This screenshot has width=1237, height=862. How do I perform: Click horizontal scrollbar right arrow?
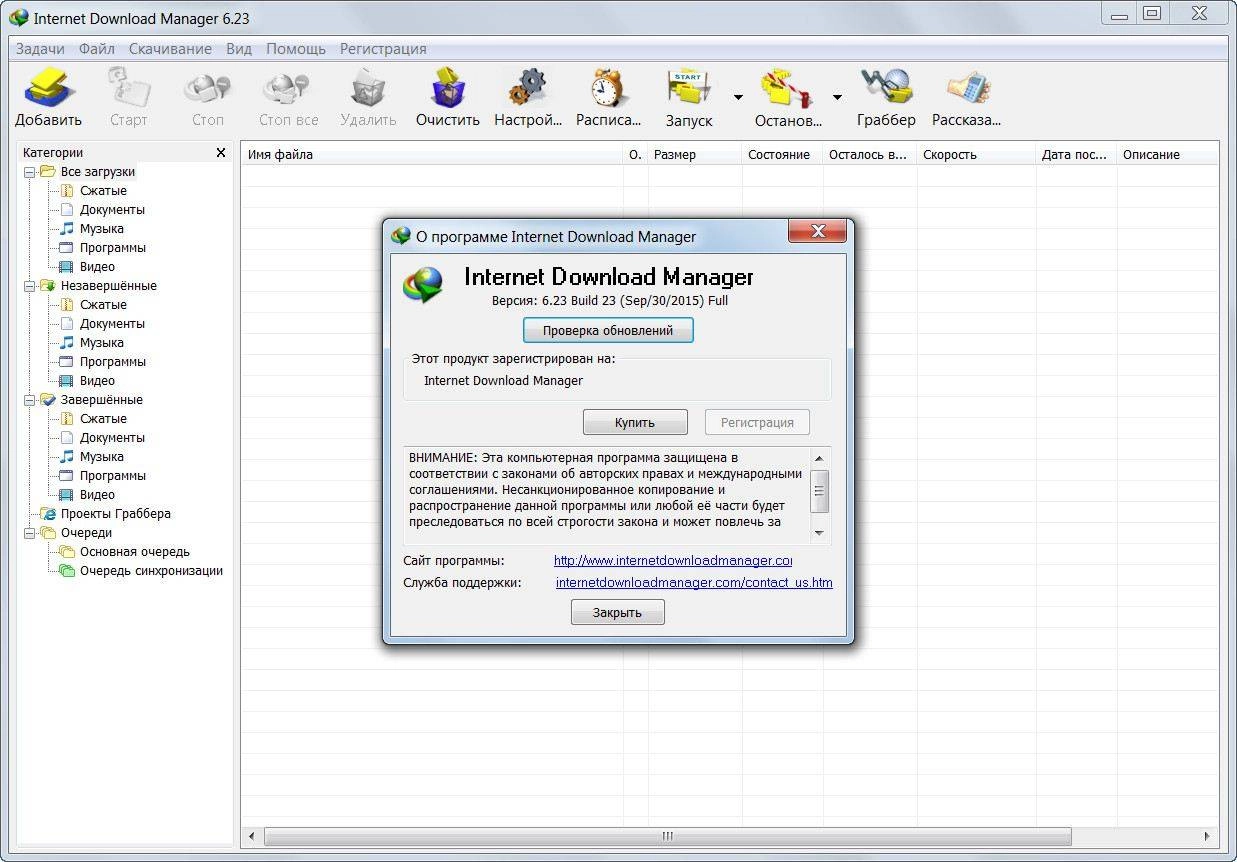coord(1208,836)
